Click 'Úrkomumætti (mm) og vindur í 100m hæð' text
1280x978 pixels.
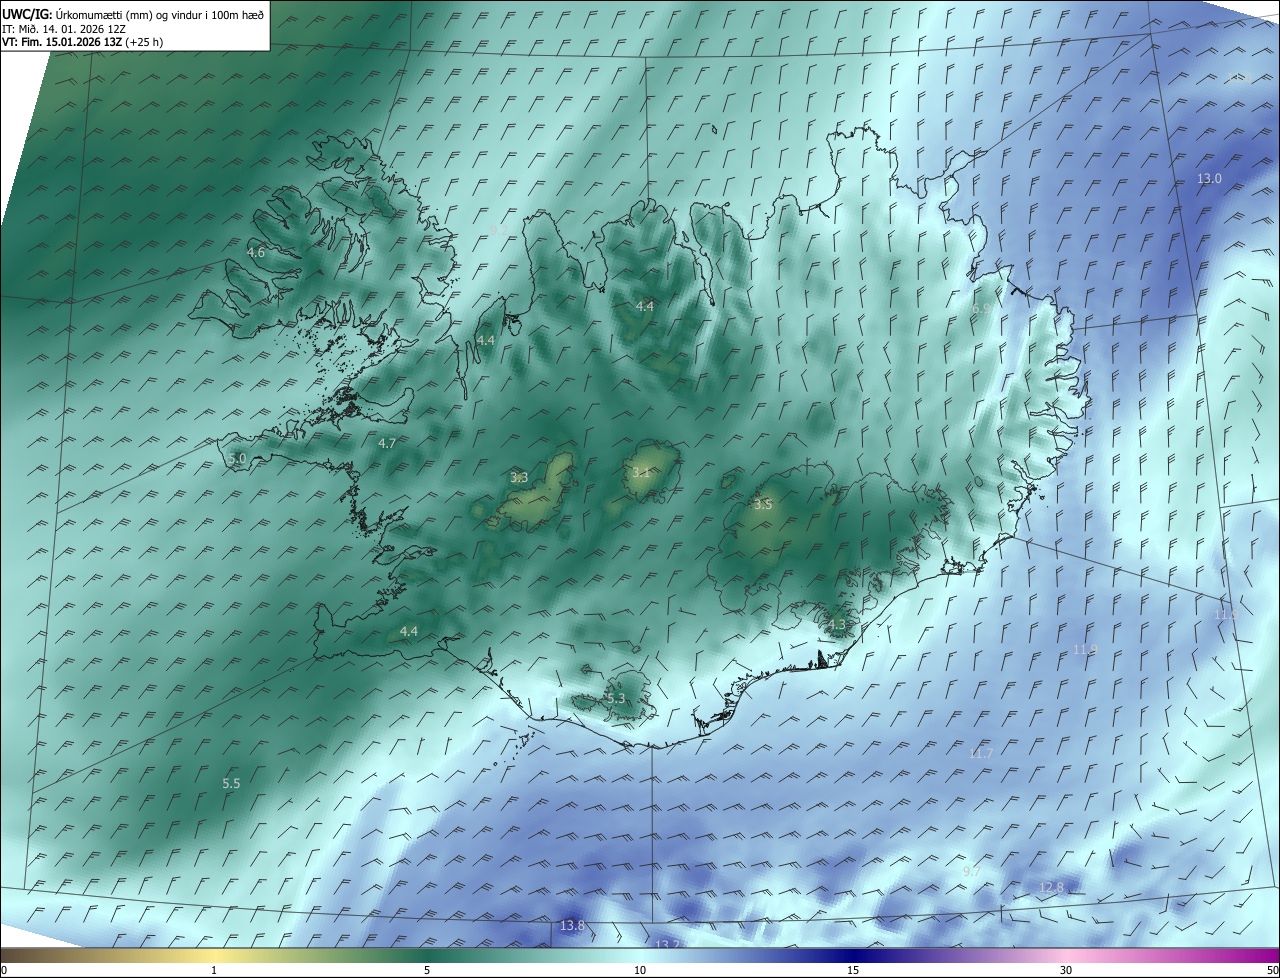pos(160,14)
